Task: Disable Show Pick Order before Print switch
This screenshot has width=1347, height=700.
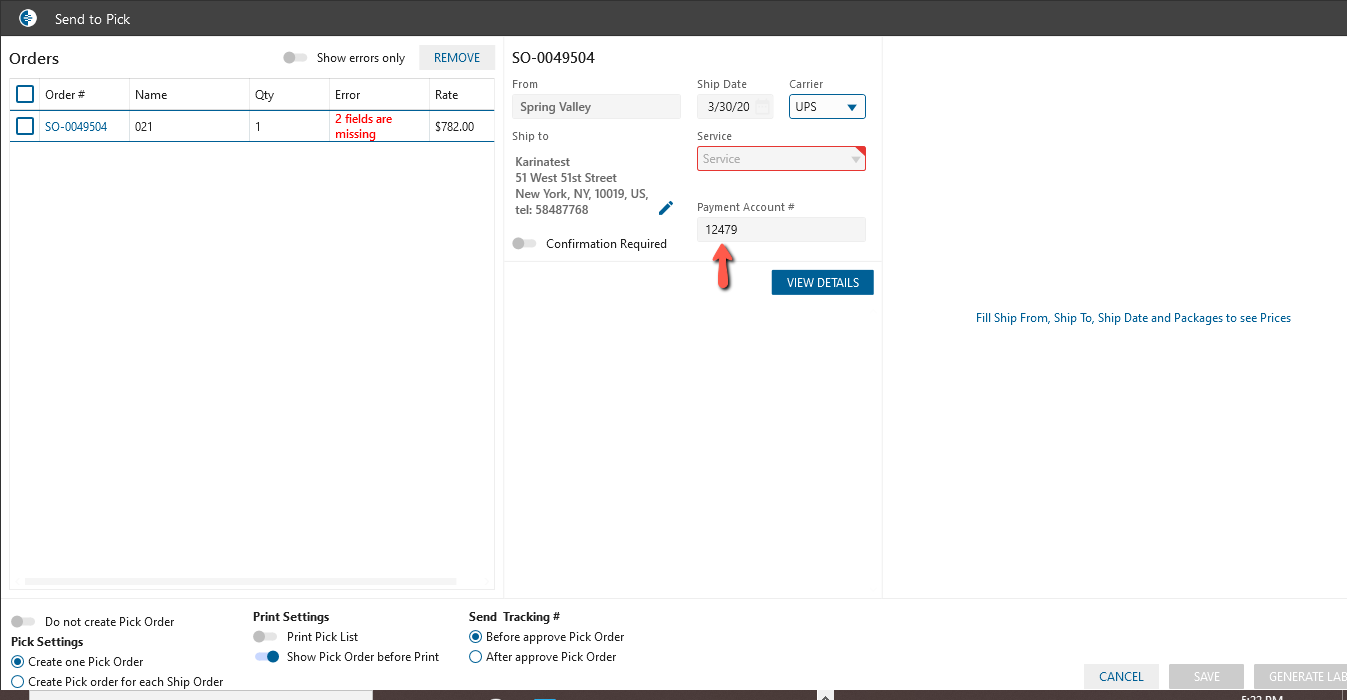Action: [267, 657]
